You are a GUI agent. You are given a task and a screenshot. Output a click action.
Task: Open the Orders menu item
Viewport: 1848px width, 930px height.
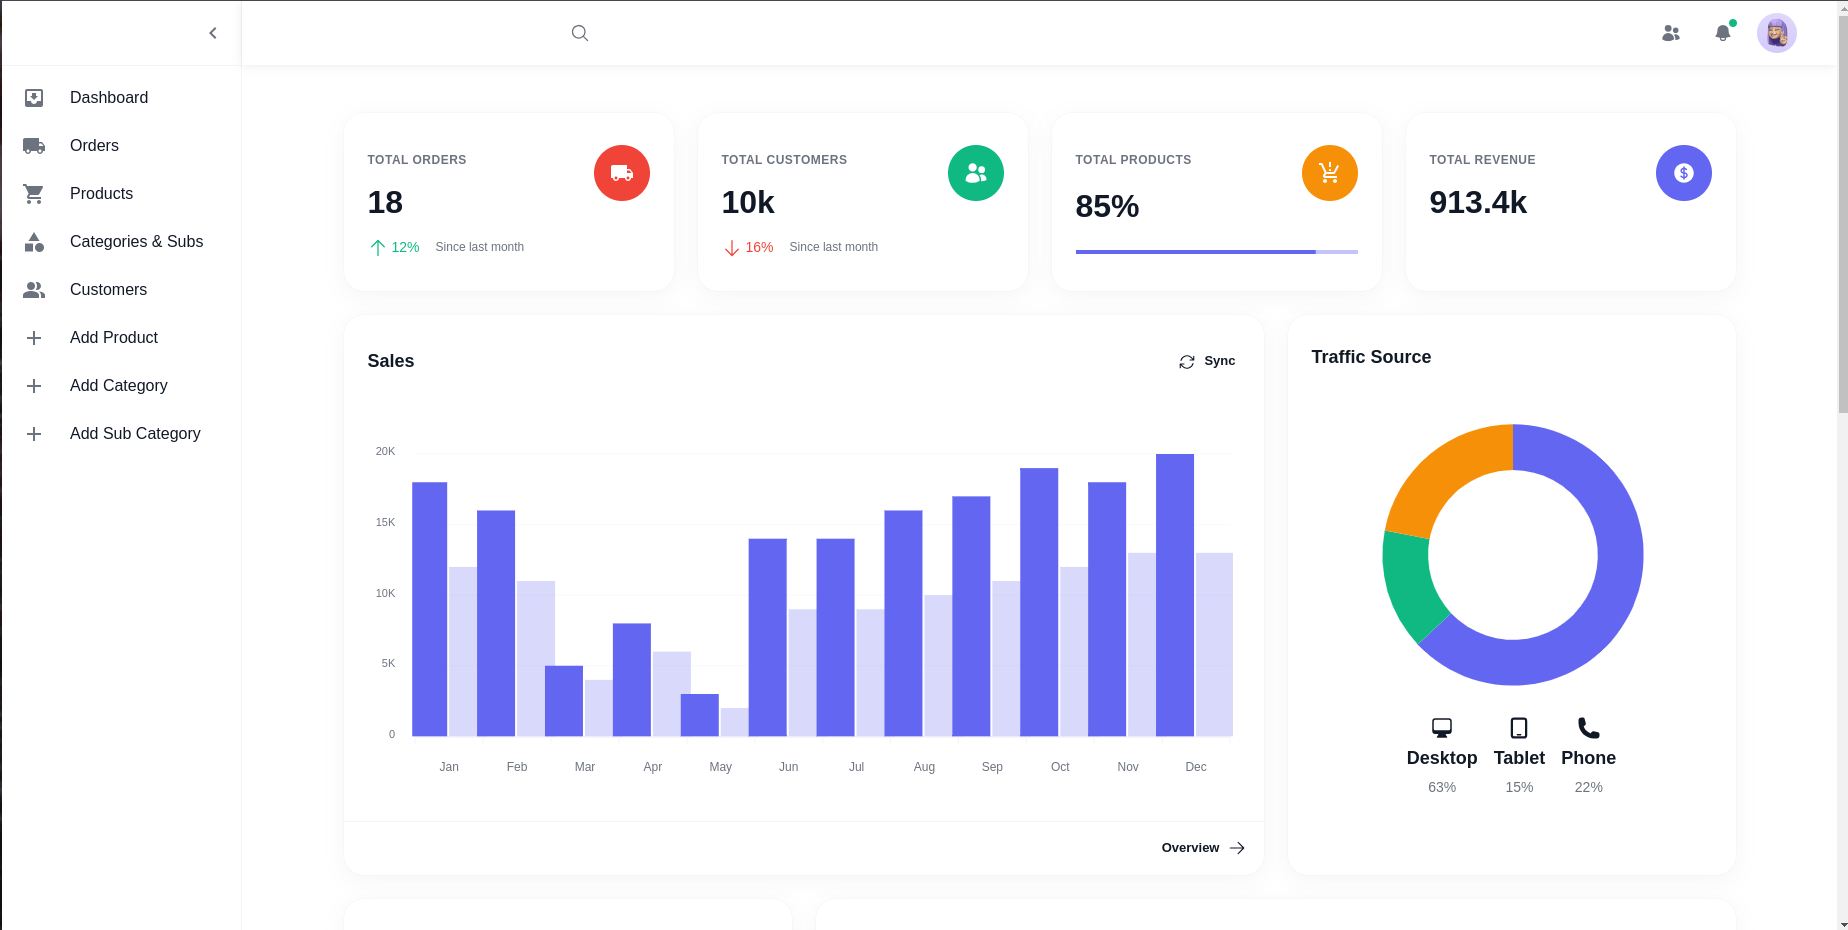pyautogui.click(x=94, y=145)
